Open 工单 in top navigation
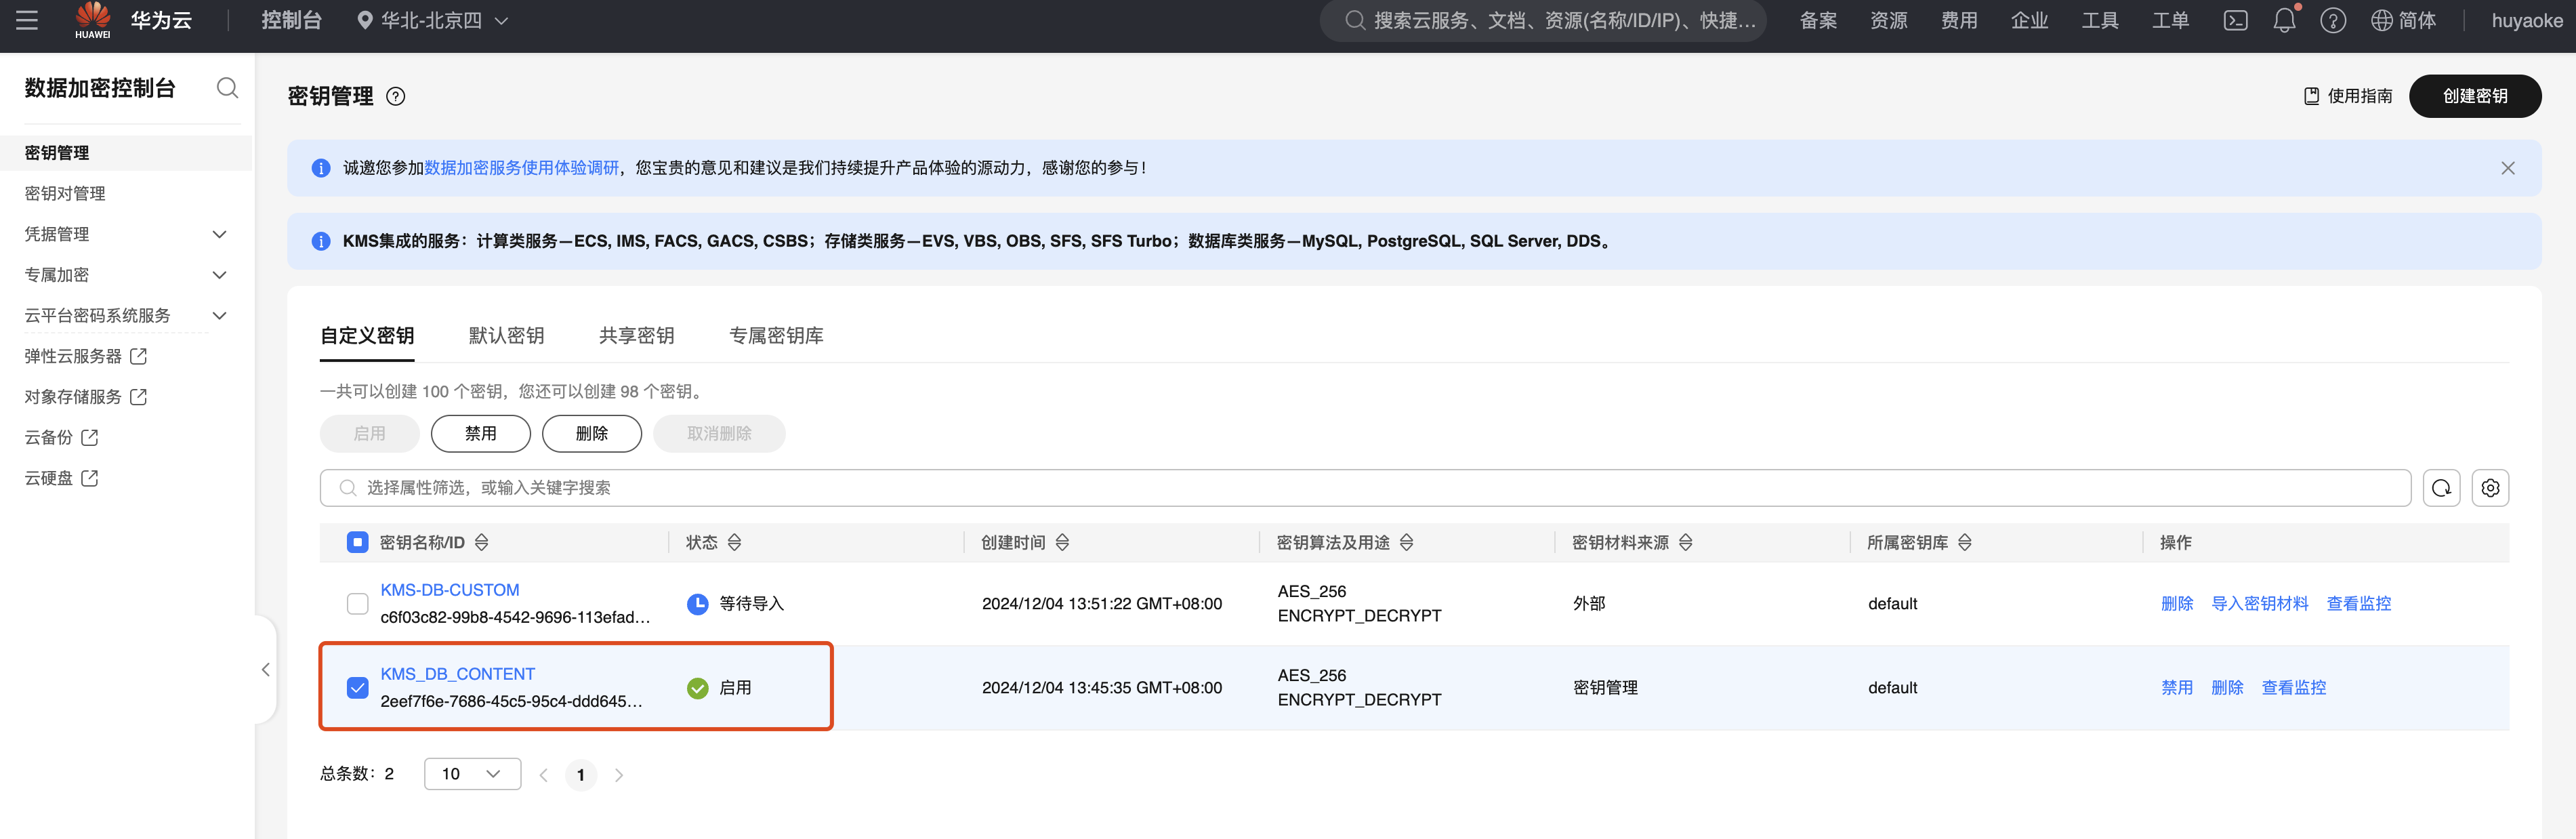The height and width of the screenshot is (839, 2576). (2170, 20)
